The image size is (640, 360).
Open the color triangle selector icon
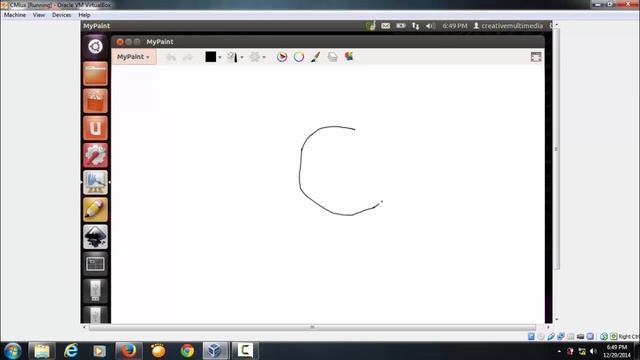pos(282,57)
